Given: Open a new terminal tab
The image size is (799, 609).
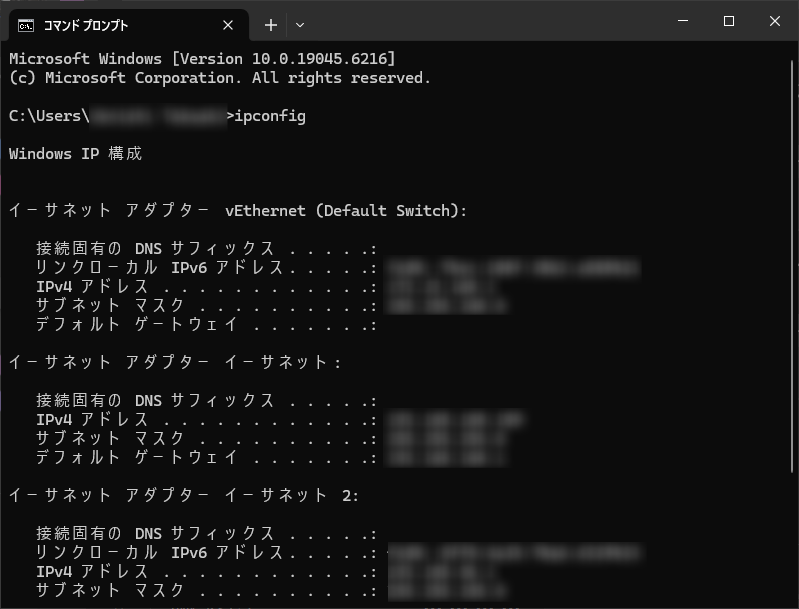Looking at the screenshot, I should 271,25.
